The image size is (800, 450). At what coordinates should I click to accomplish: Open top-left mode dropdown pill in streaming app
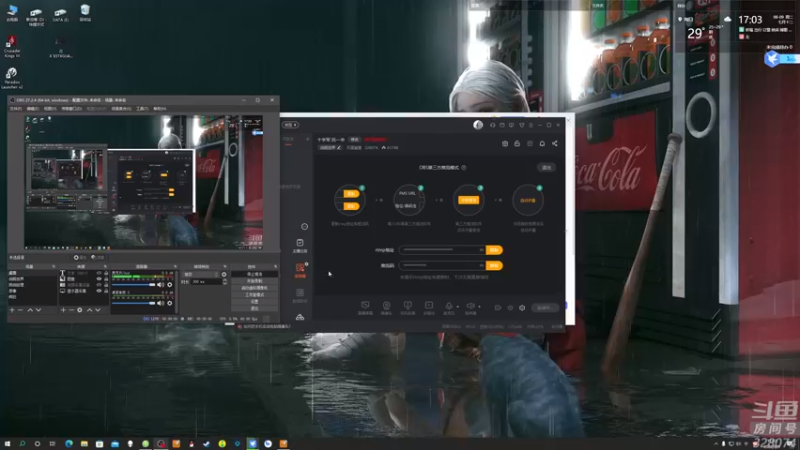[290, 125]
